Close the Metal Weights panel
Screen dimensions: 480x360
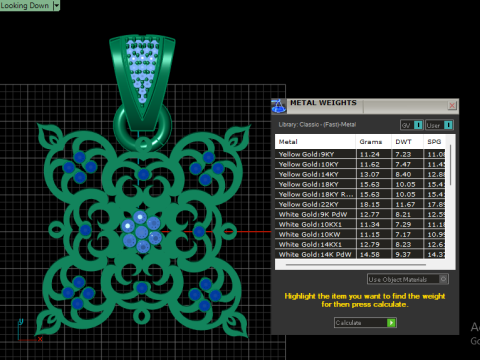pyautogui.click(x=452, y=106)
